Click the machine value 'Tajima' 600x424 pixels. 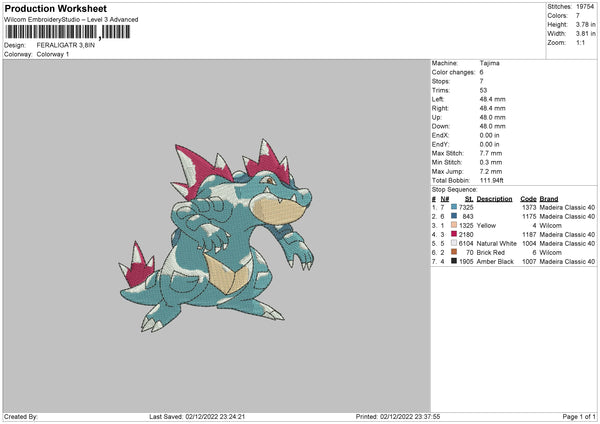pyautogui.click(x=489, y=63)
